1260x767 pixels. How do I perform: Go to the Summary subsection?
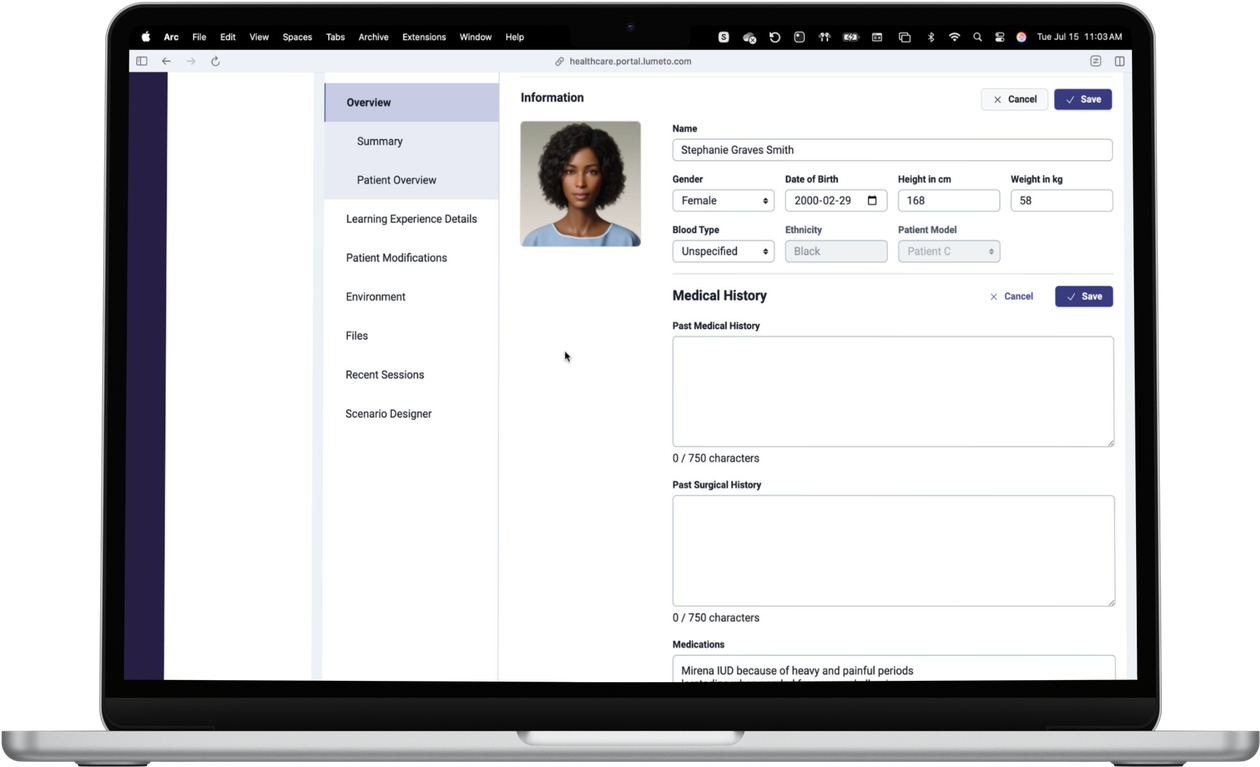(x=412, y=141)
